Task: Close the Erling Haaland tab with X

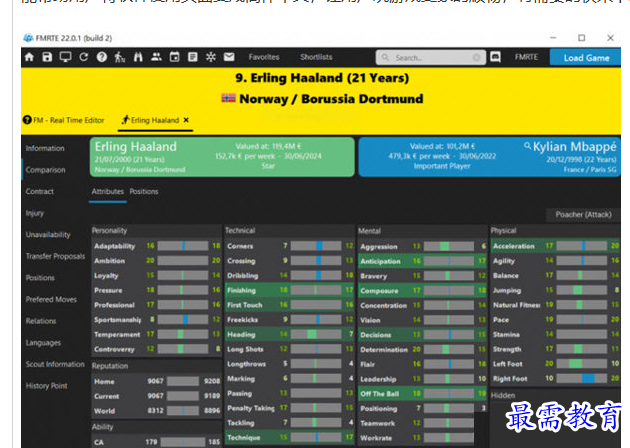Action: (186, 120)
